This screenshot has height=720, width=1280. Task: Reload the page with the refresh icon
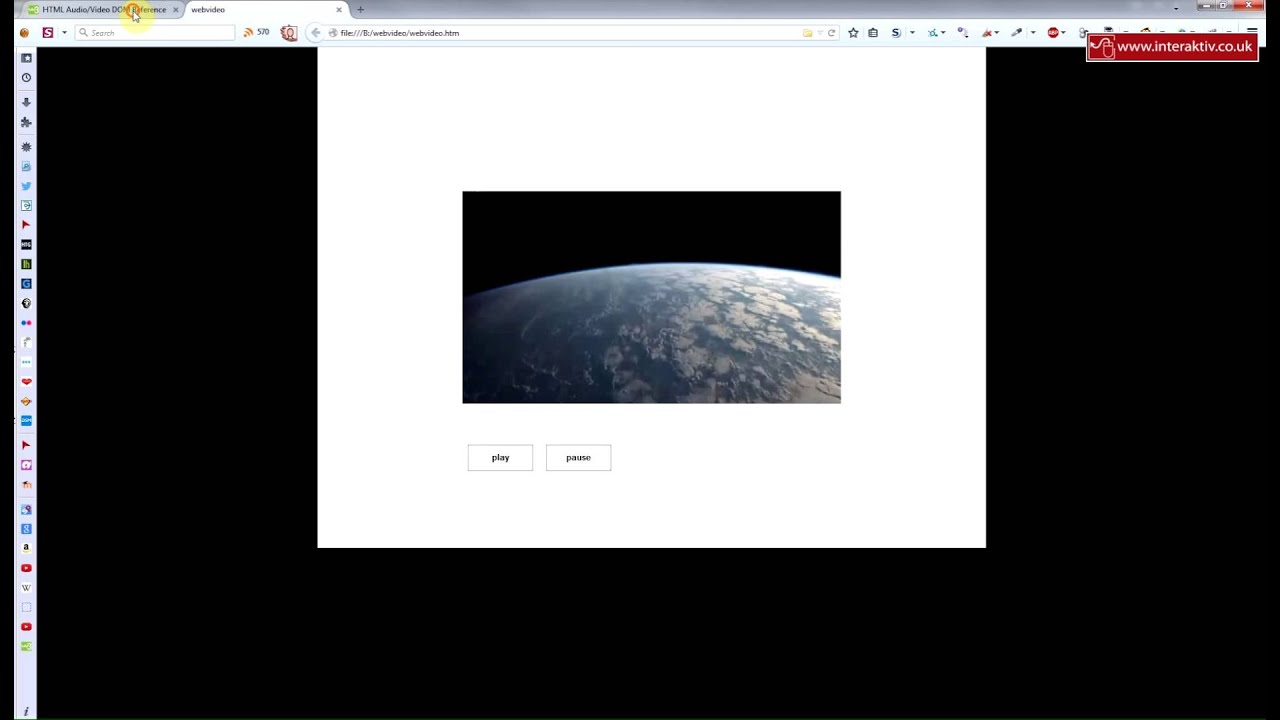pos(831,33)
